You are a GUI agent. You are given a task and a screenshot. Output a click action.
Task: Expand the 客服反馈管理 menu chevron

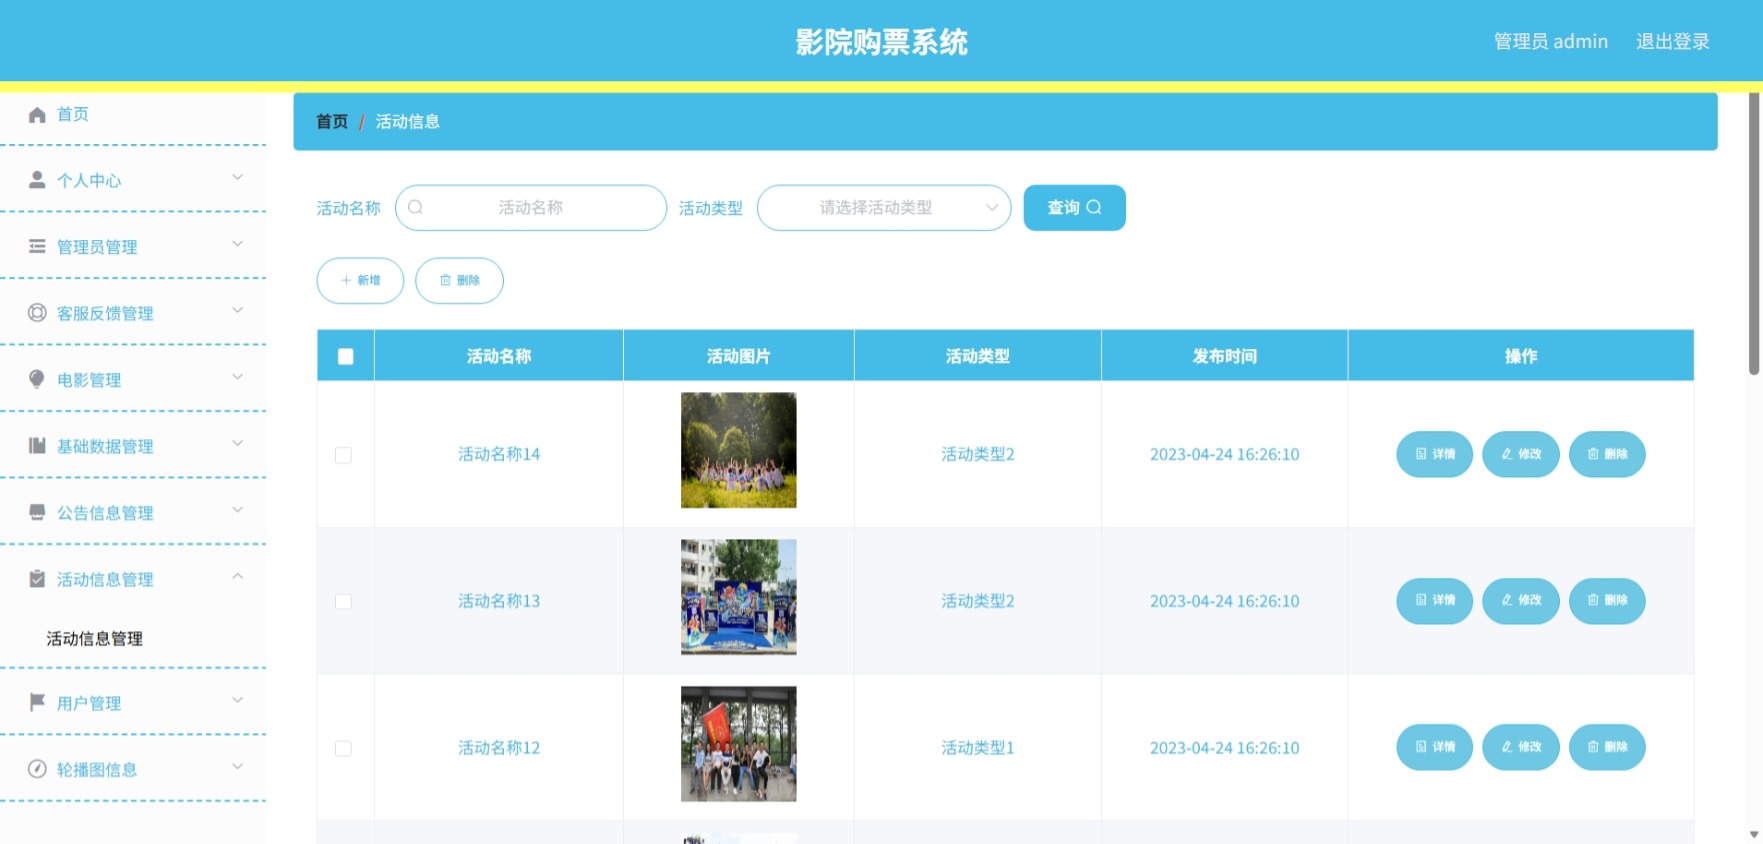(238, 310)
